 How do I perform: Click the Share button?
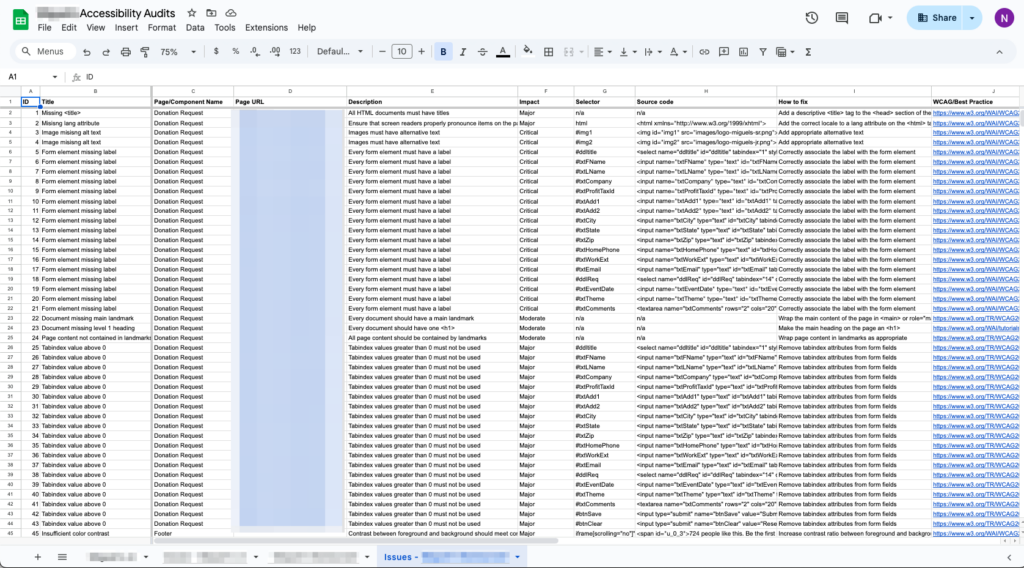coord(936,18)
